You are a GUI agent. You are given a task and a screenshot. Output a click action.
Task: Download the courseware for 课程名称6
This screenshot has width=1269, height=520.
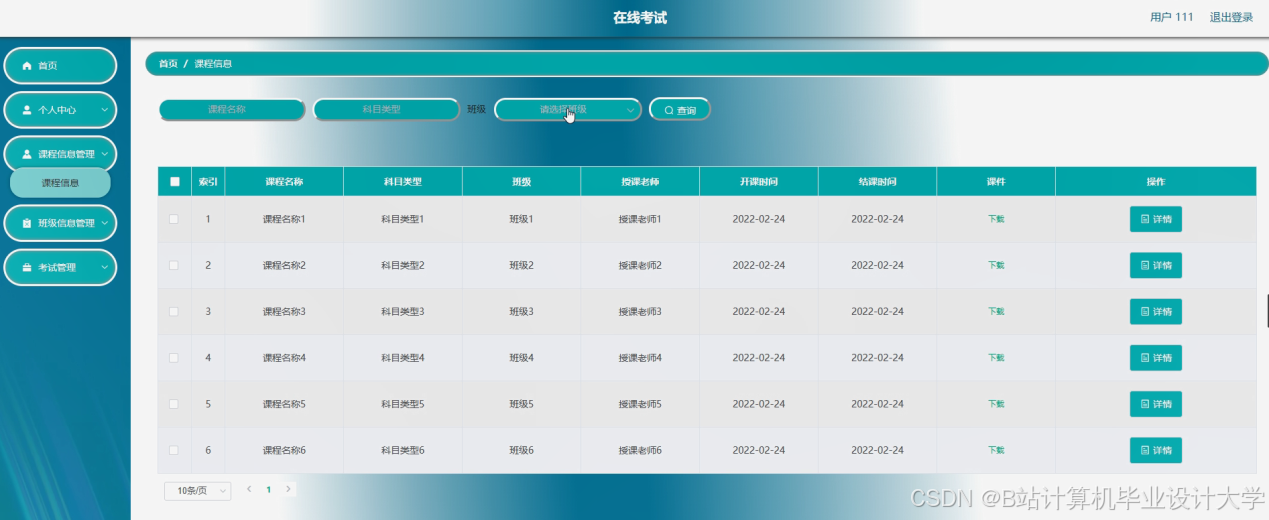(x=996, y=450)
